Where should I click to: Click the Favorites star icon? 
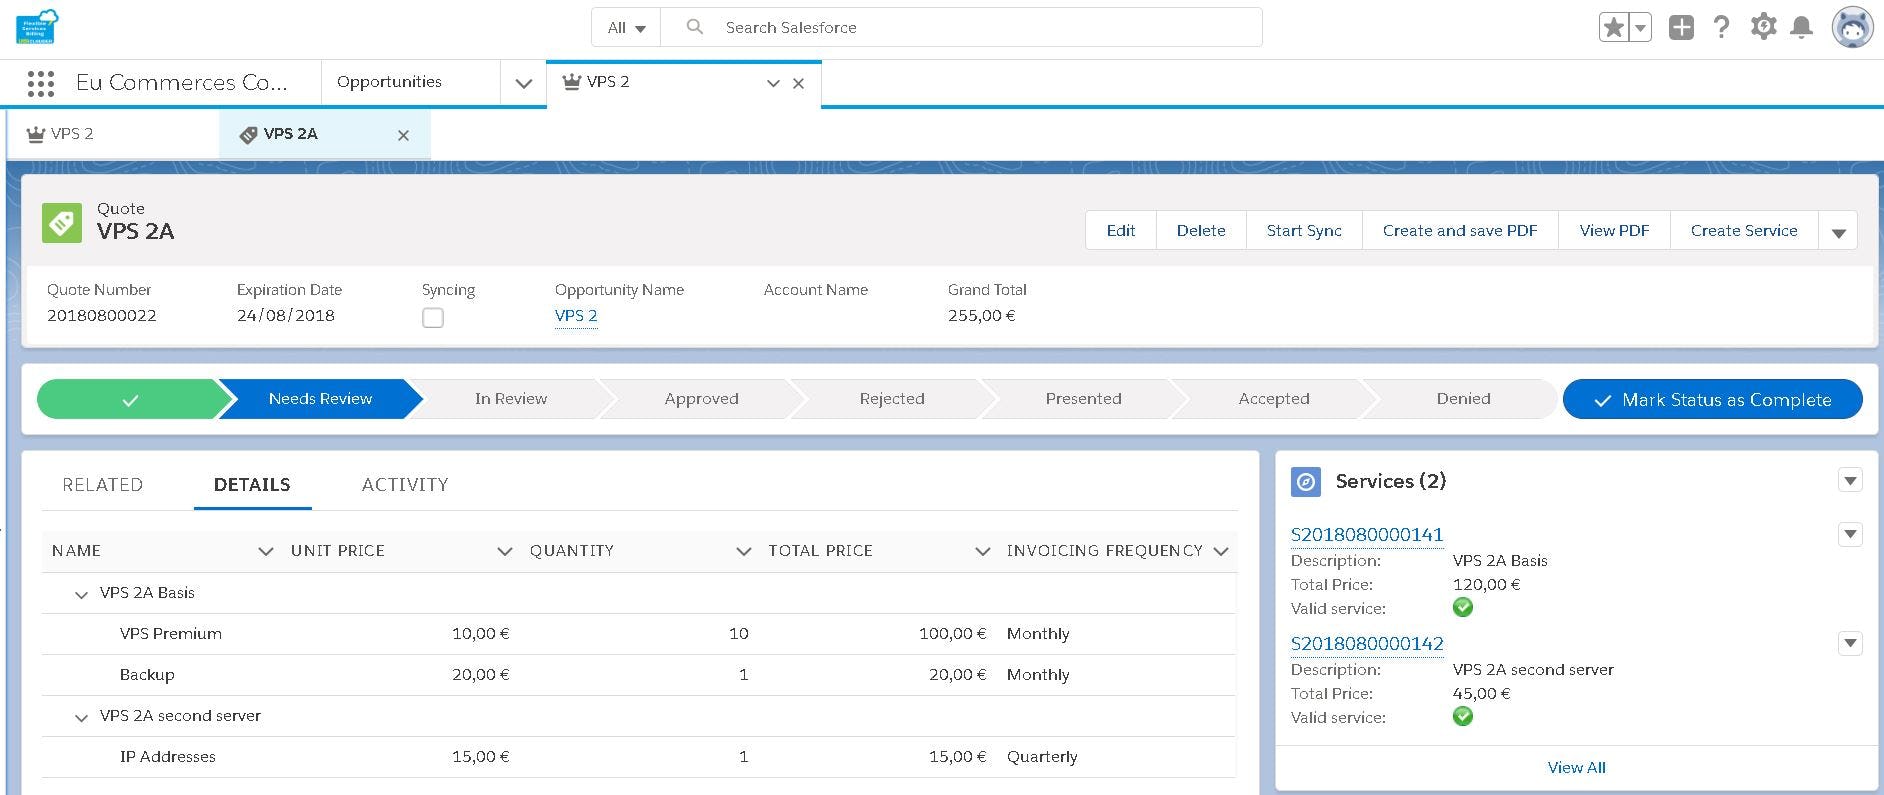pyautogui.click(x=1613, y=28)
